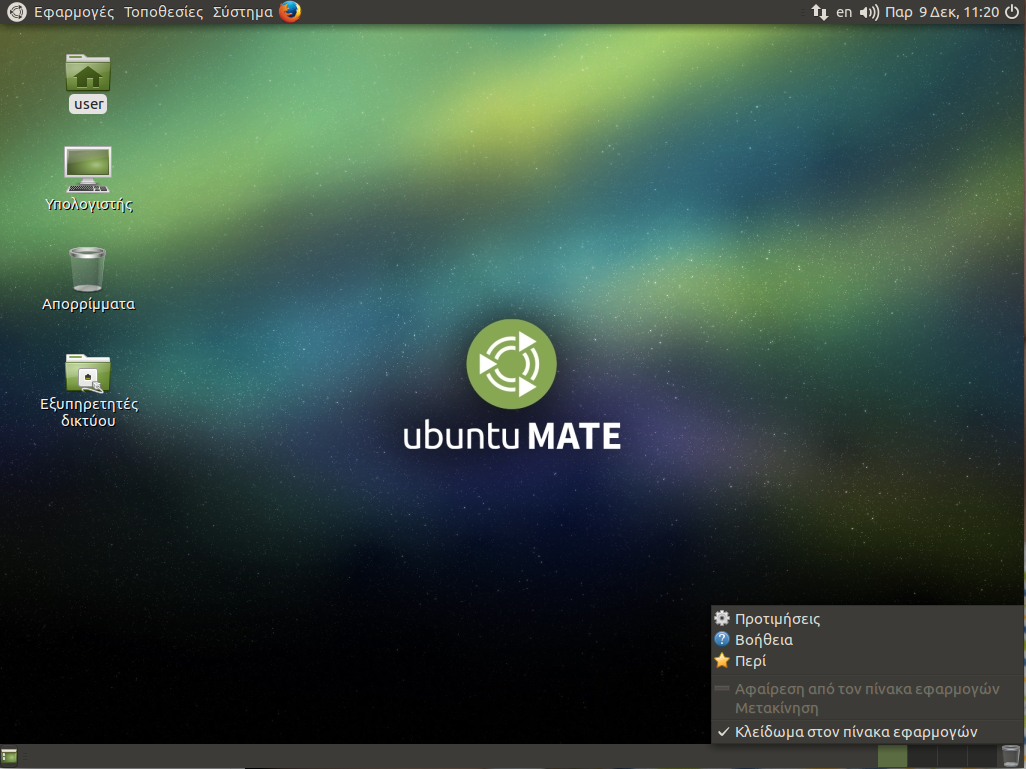The height and width of the screenshot is (769, 1026).
Task: Select Προτιμήσεις in the context menu
Action: point(777,619)
